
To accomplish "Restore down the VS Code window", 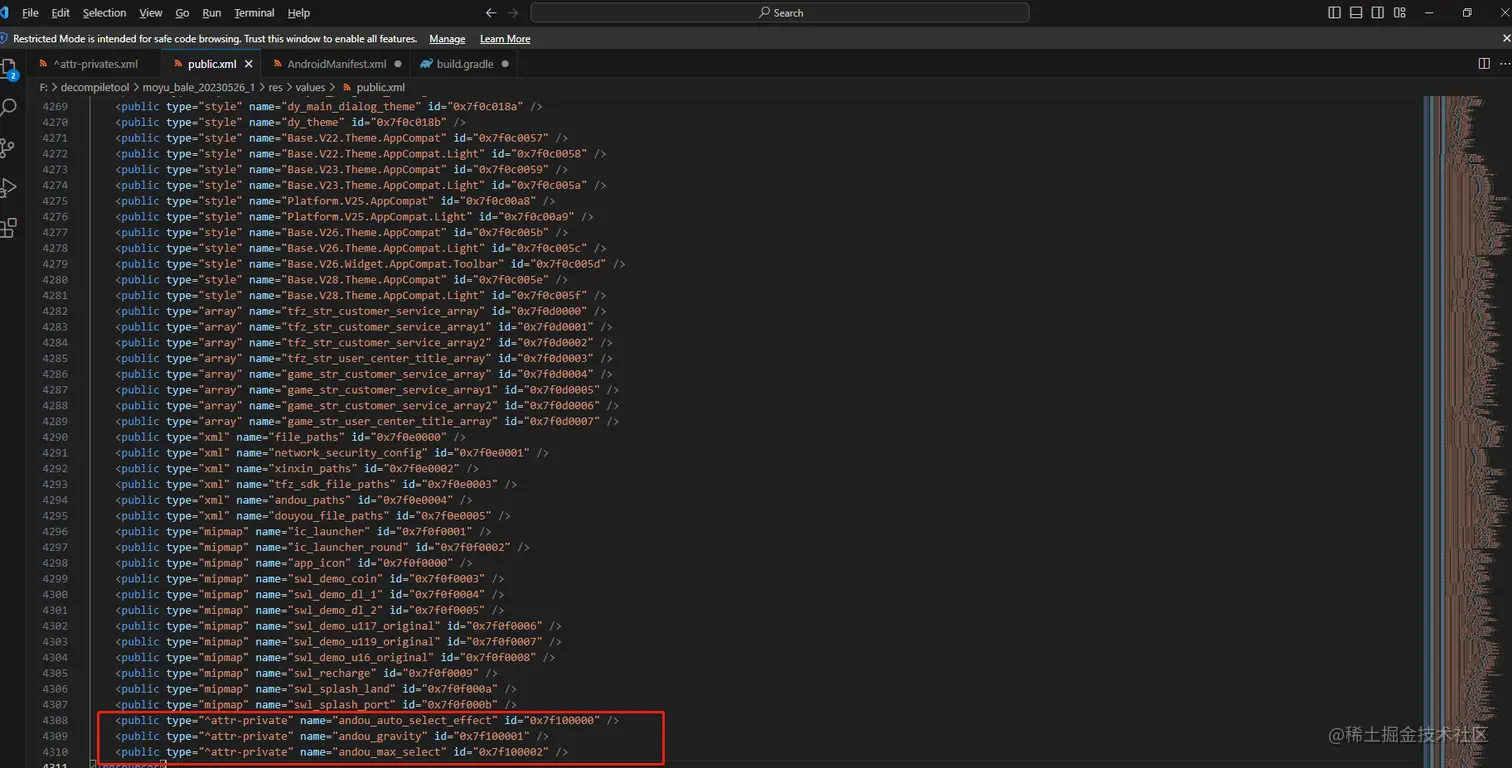I will coord(1467,13).
